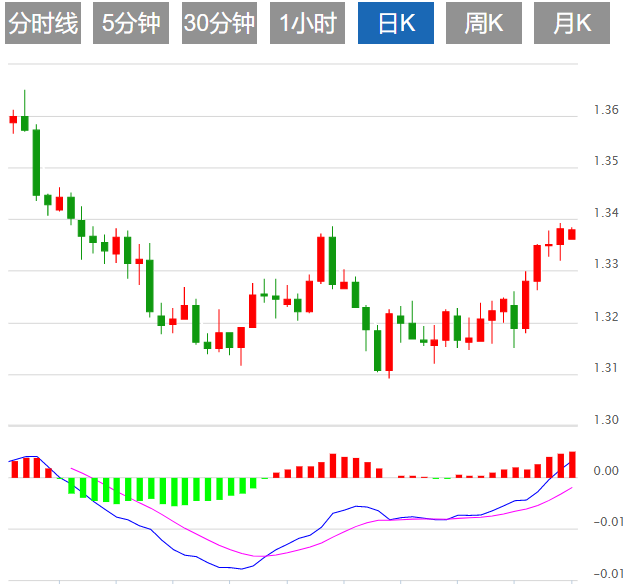Click the tallest red MACD bar at far right
The image size is (631, 584).
[572, 464]
